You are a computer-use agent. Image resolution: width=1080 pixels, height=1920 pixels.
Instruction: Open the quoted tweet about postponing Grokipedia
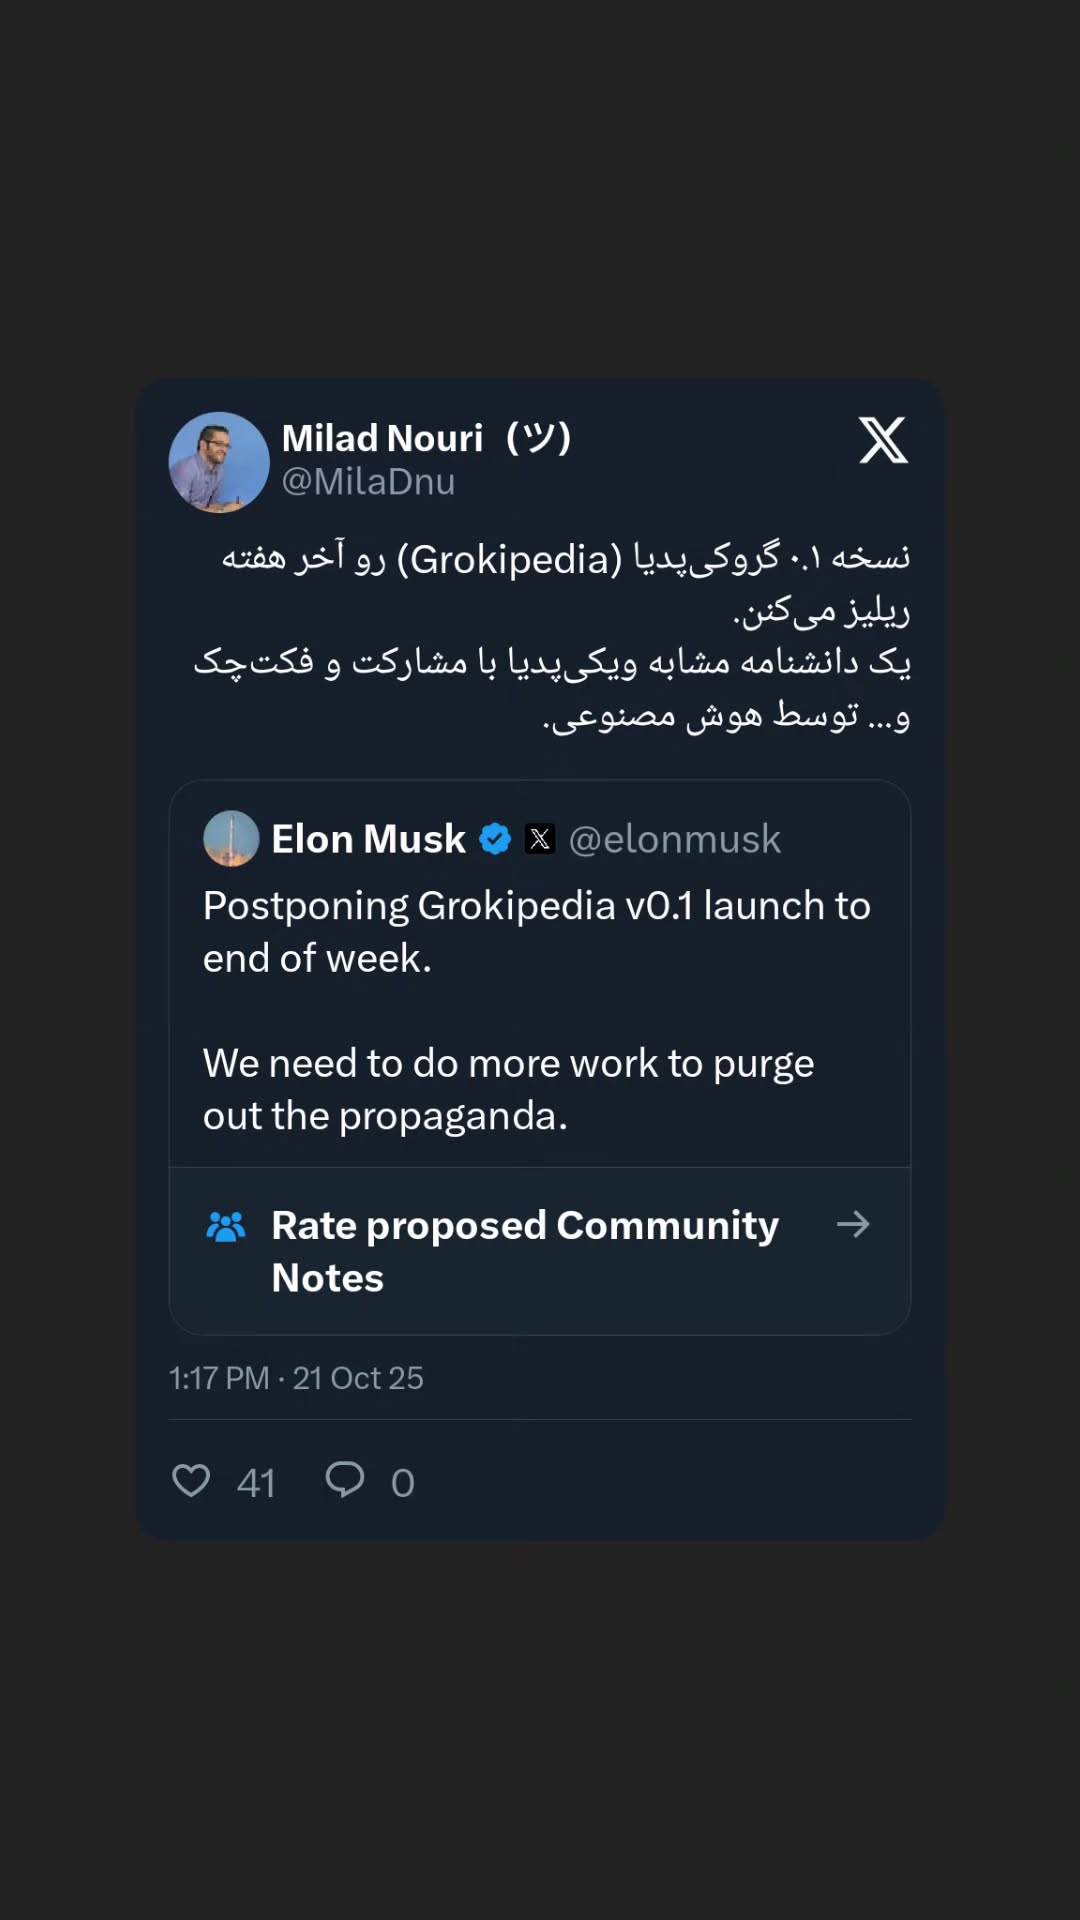(540, 973)
